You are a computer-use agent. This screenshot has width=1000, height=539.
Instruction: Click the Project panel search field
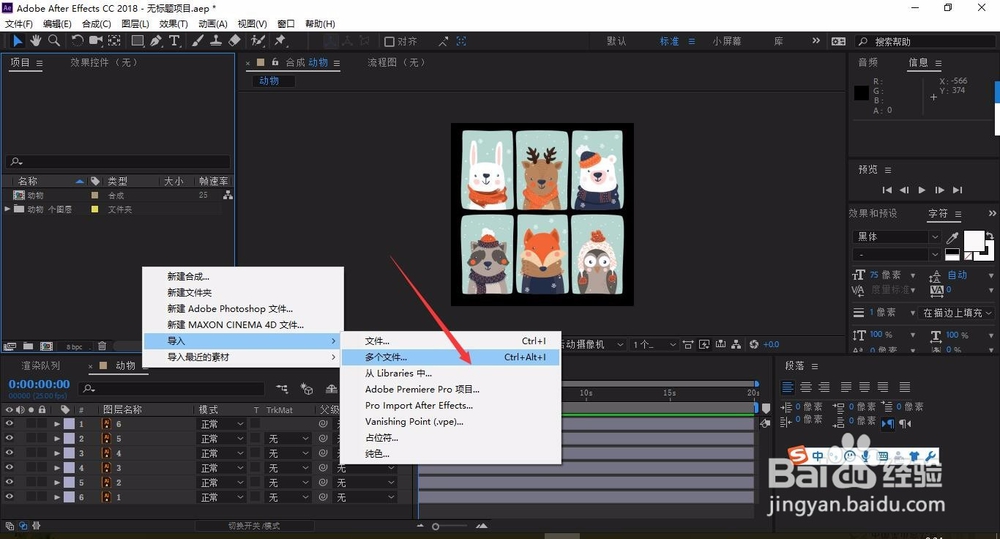[118, 161]
